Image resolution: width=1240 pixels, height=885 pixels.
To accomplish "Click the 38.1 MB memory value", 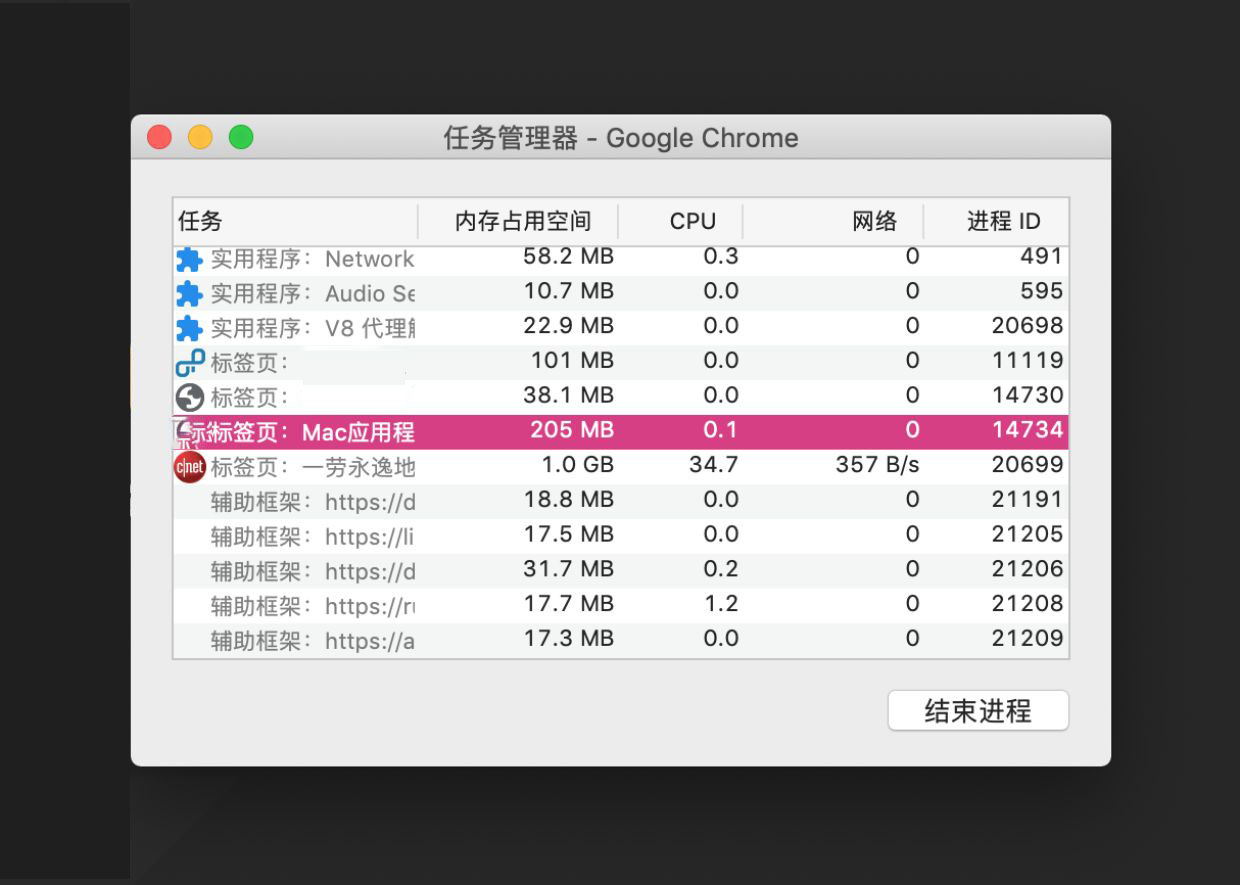I will (x=568, y=395).
